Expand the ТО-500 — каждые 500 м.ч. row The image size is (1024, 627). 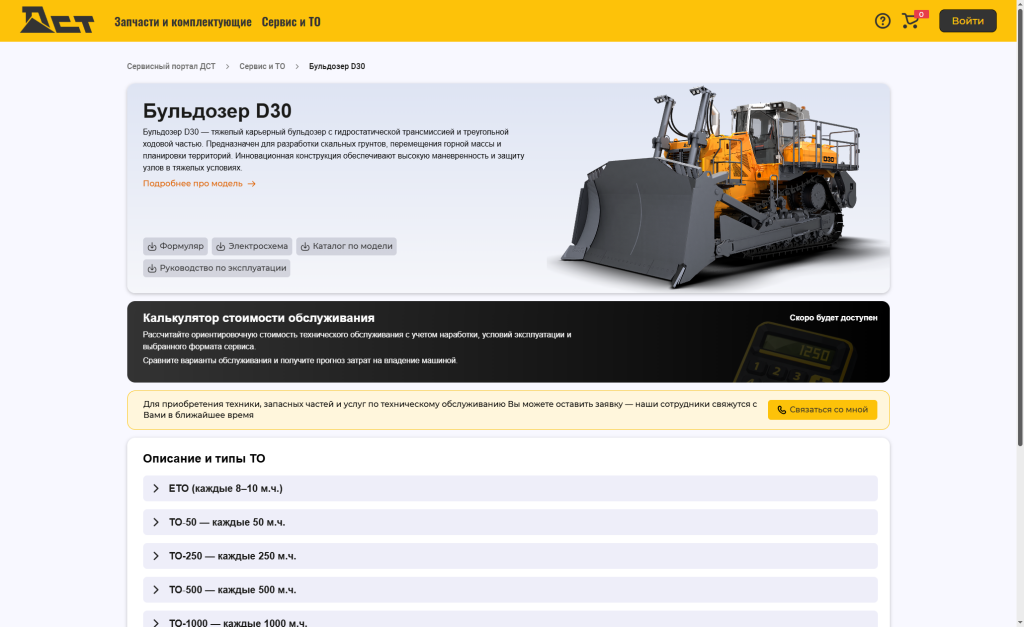(x=510, y=590)
